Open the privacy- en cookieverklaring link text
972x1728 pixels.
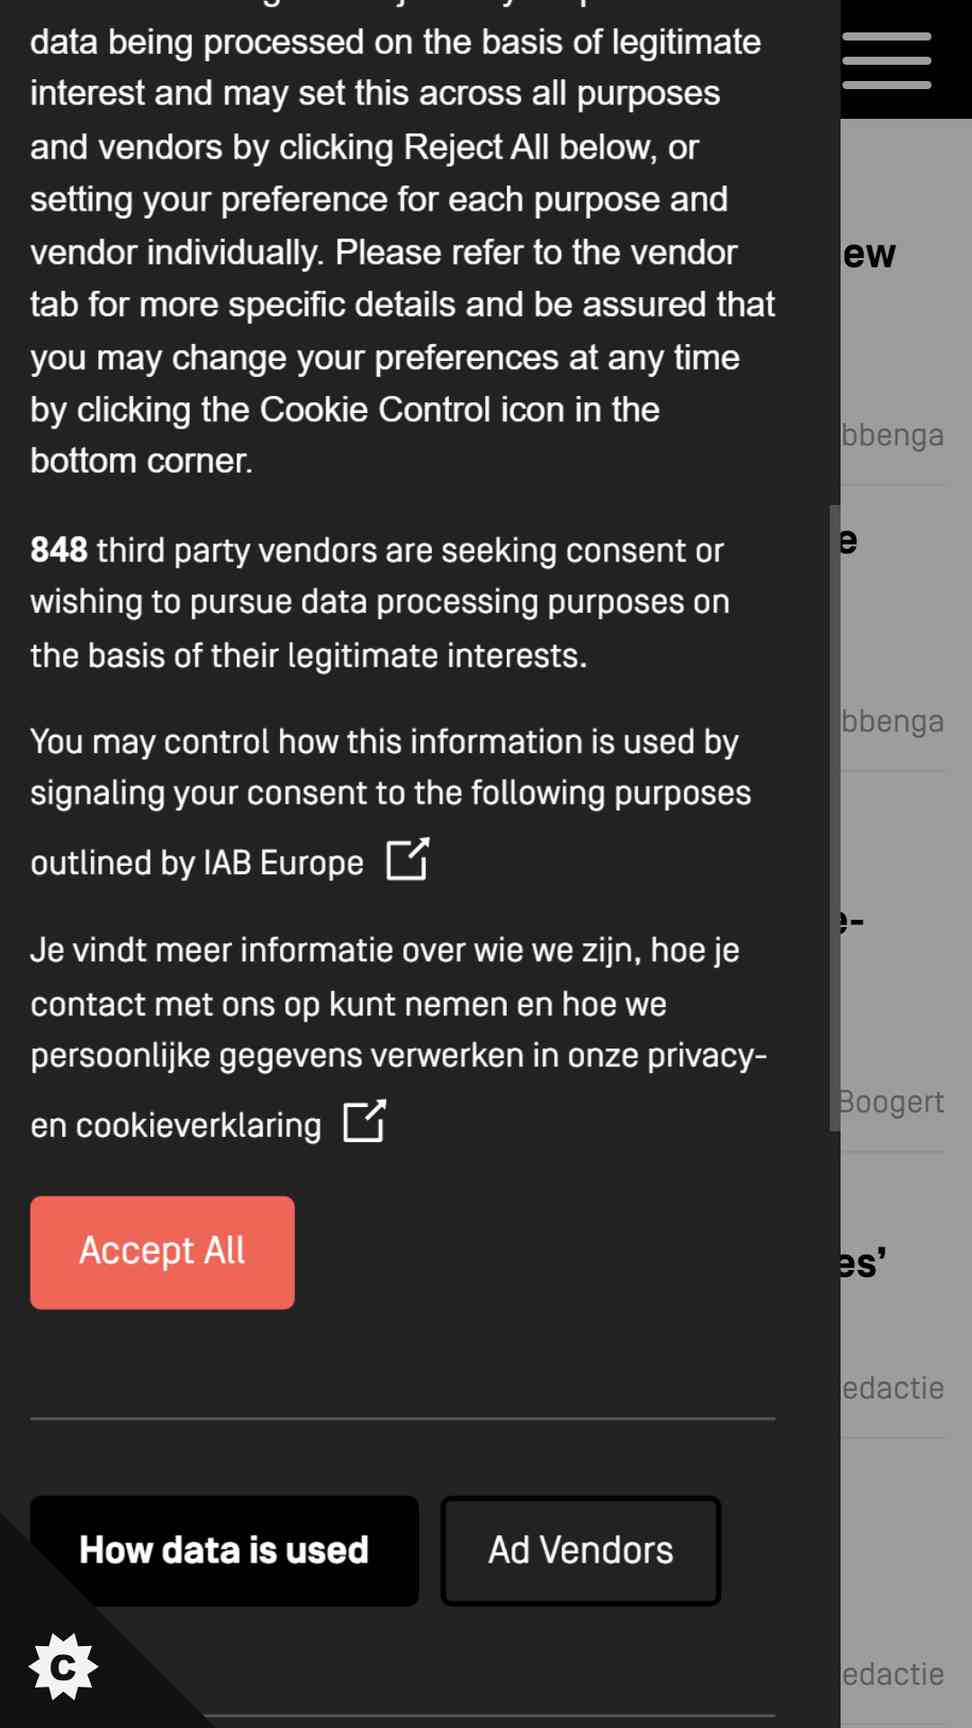399,1090
